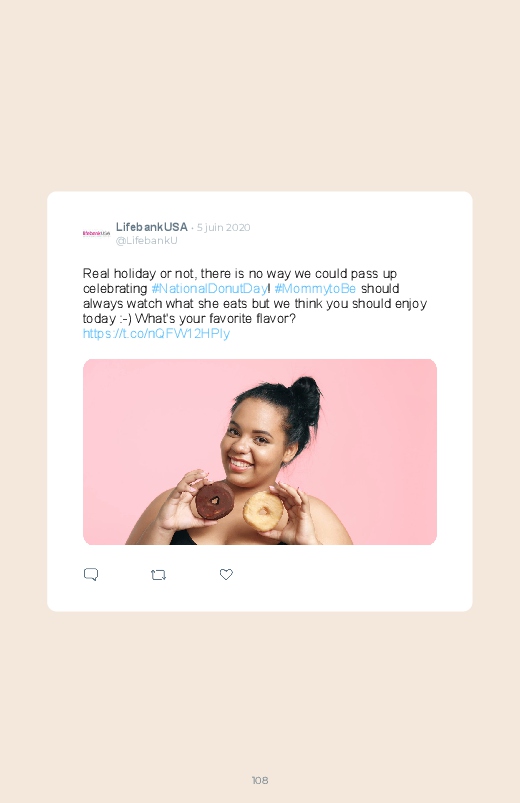Click the @LifebankU handle

tap(147, 241)
